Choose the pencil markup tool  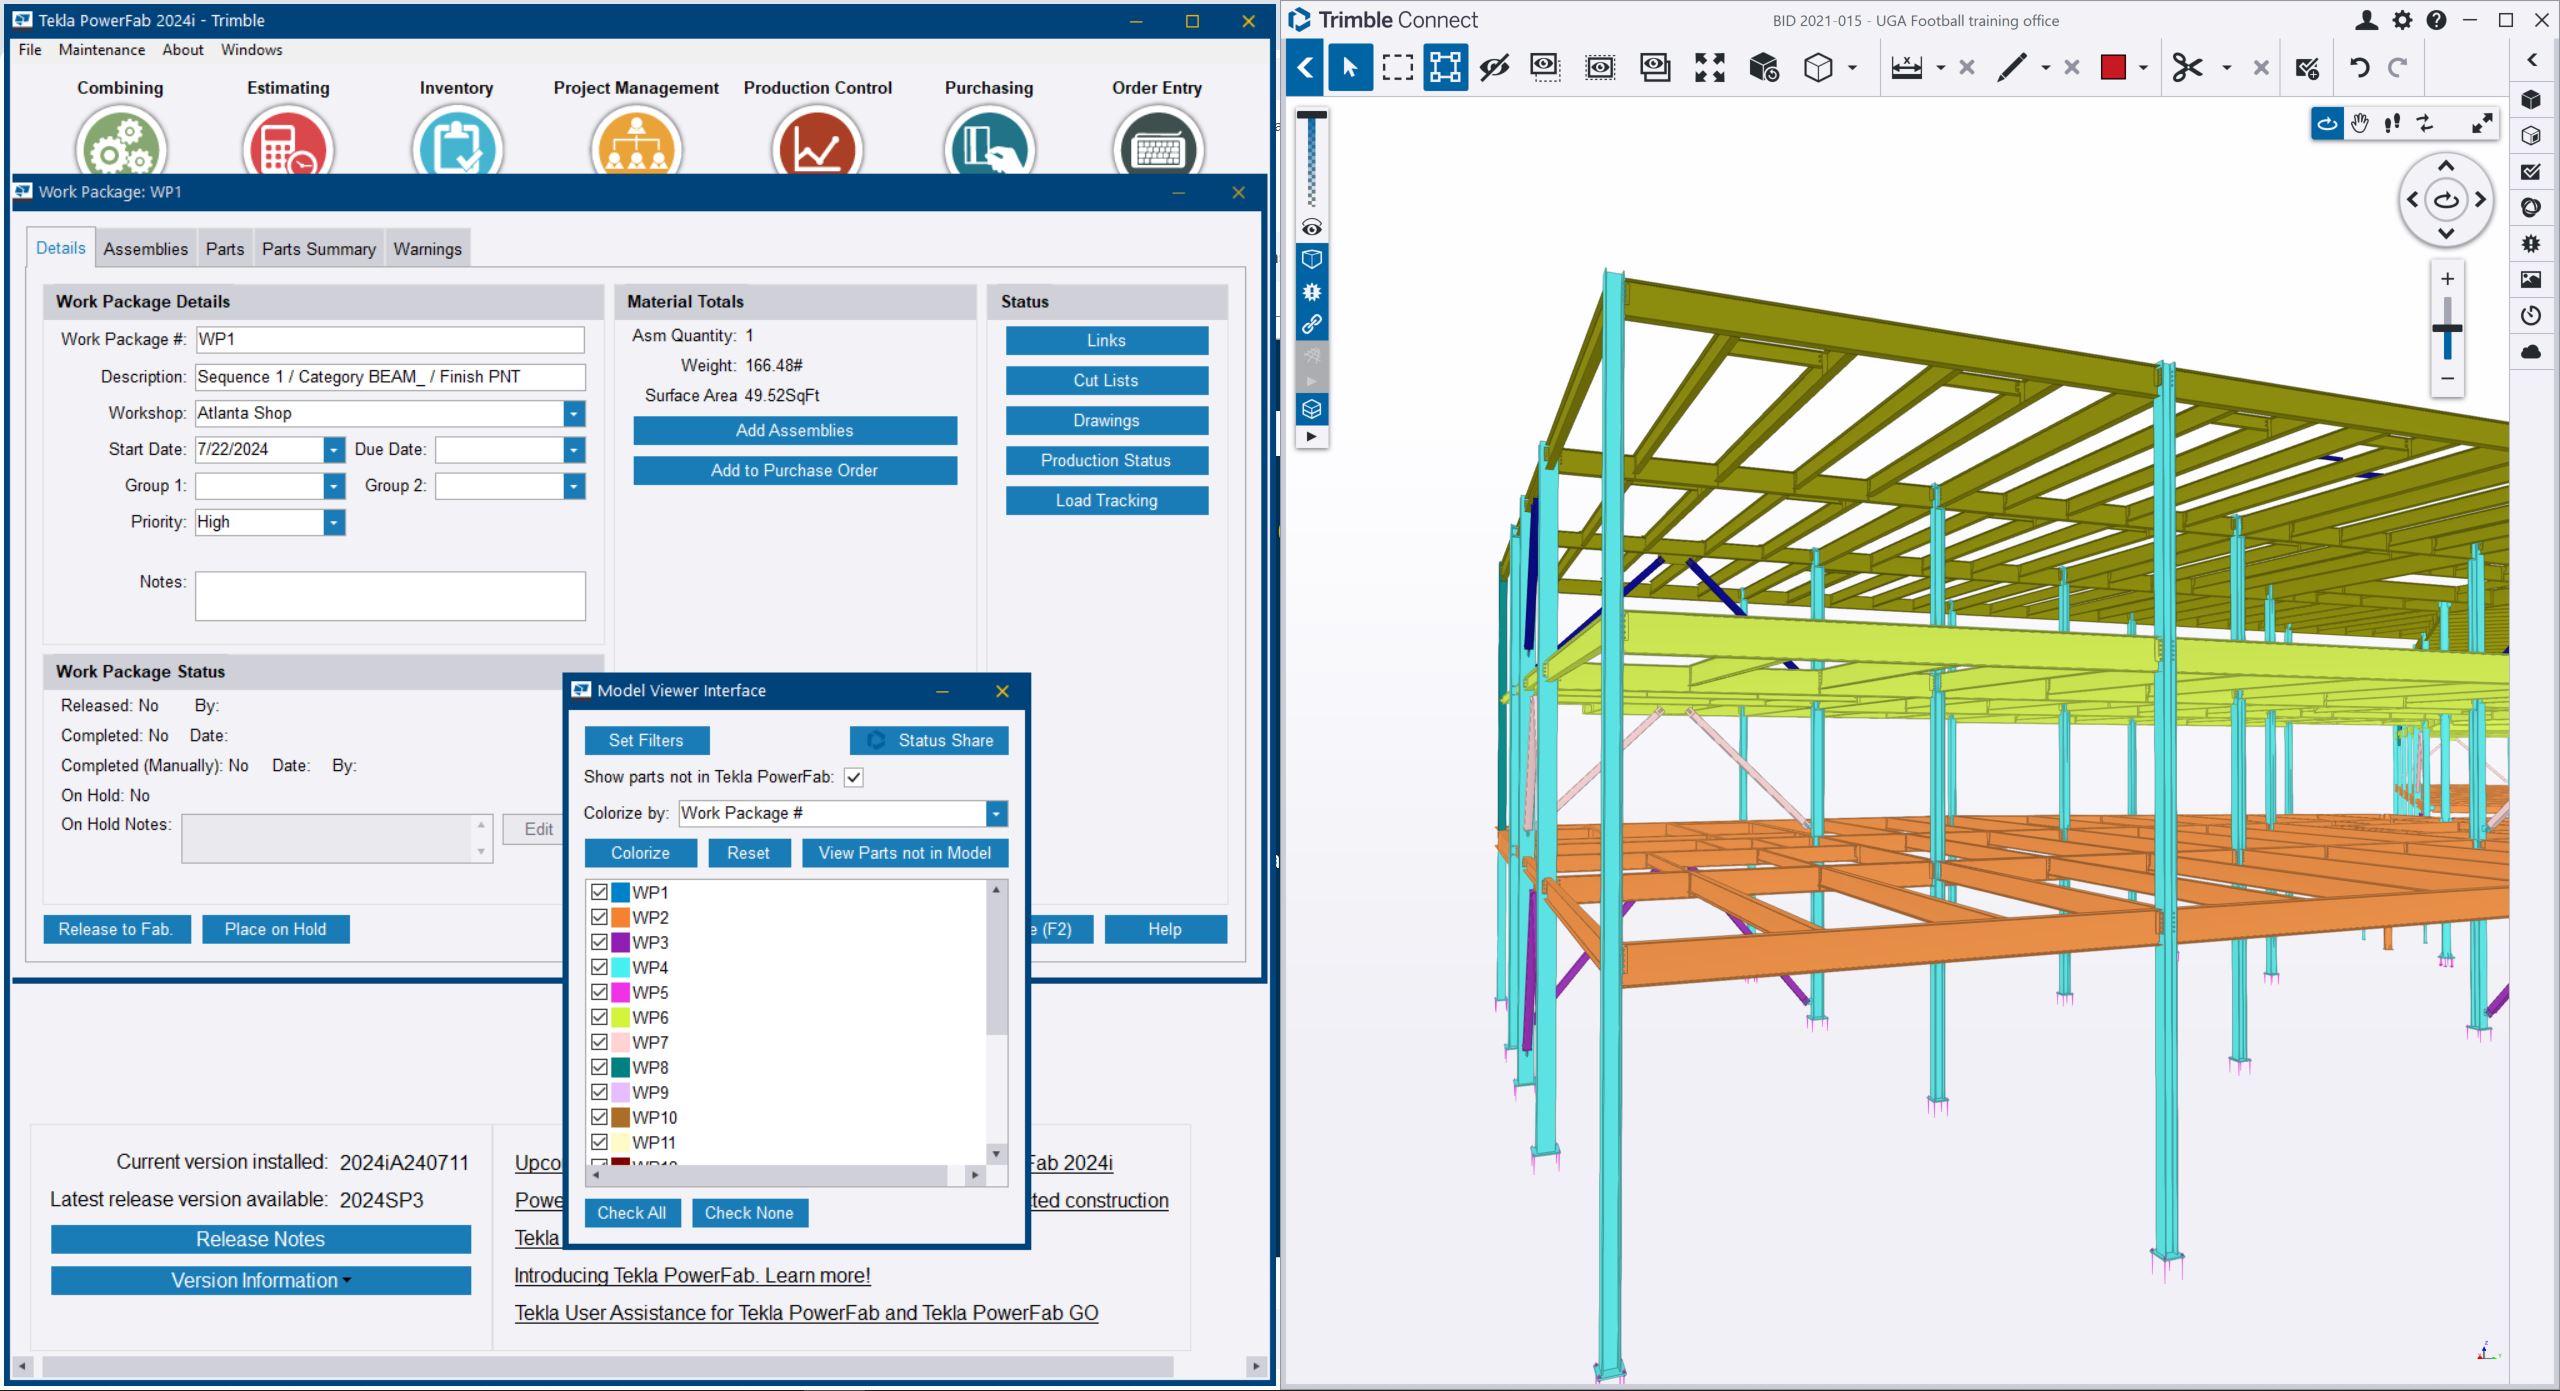tap(2011, 68)
